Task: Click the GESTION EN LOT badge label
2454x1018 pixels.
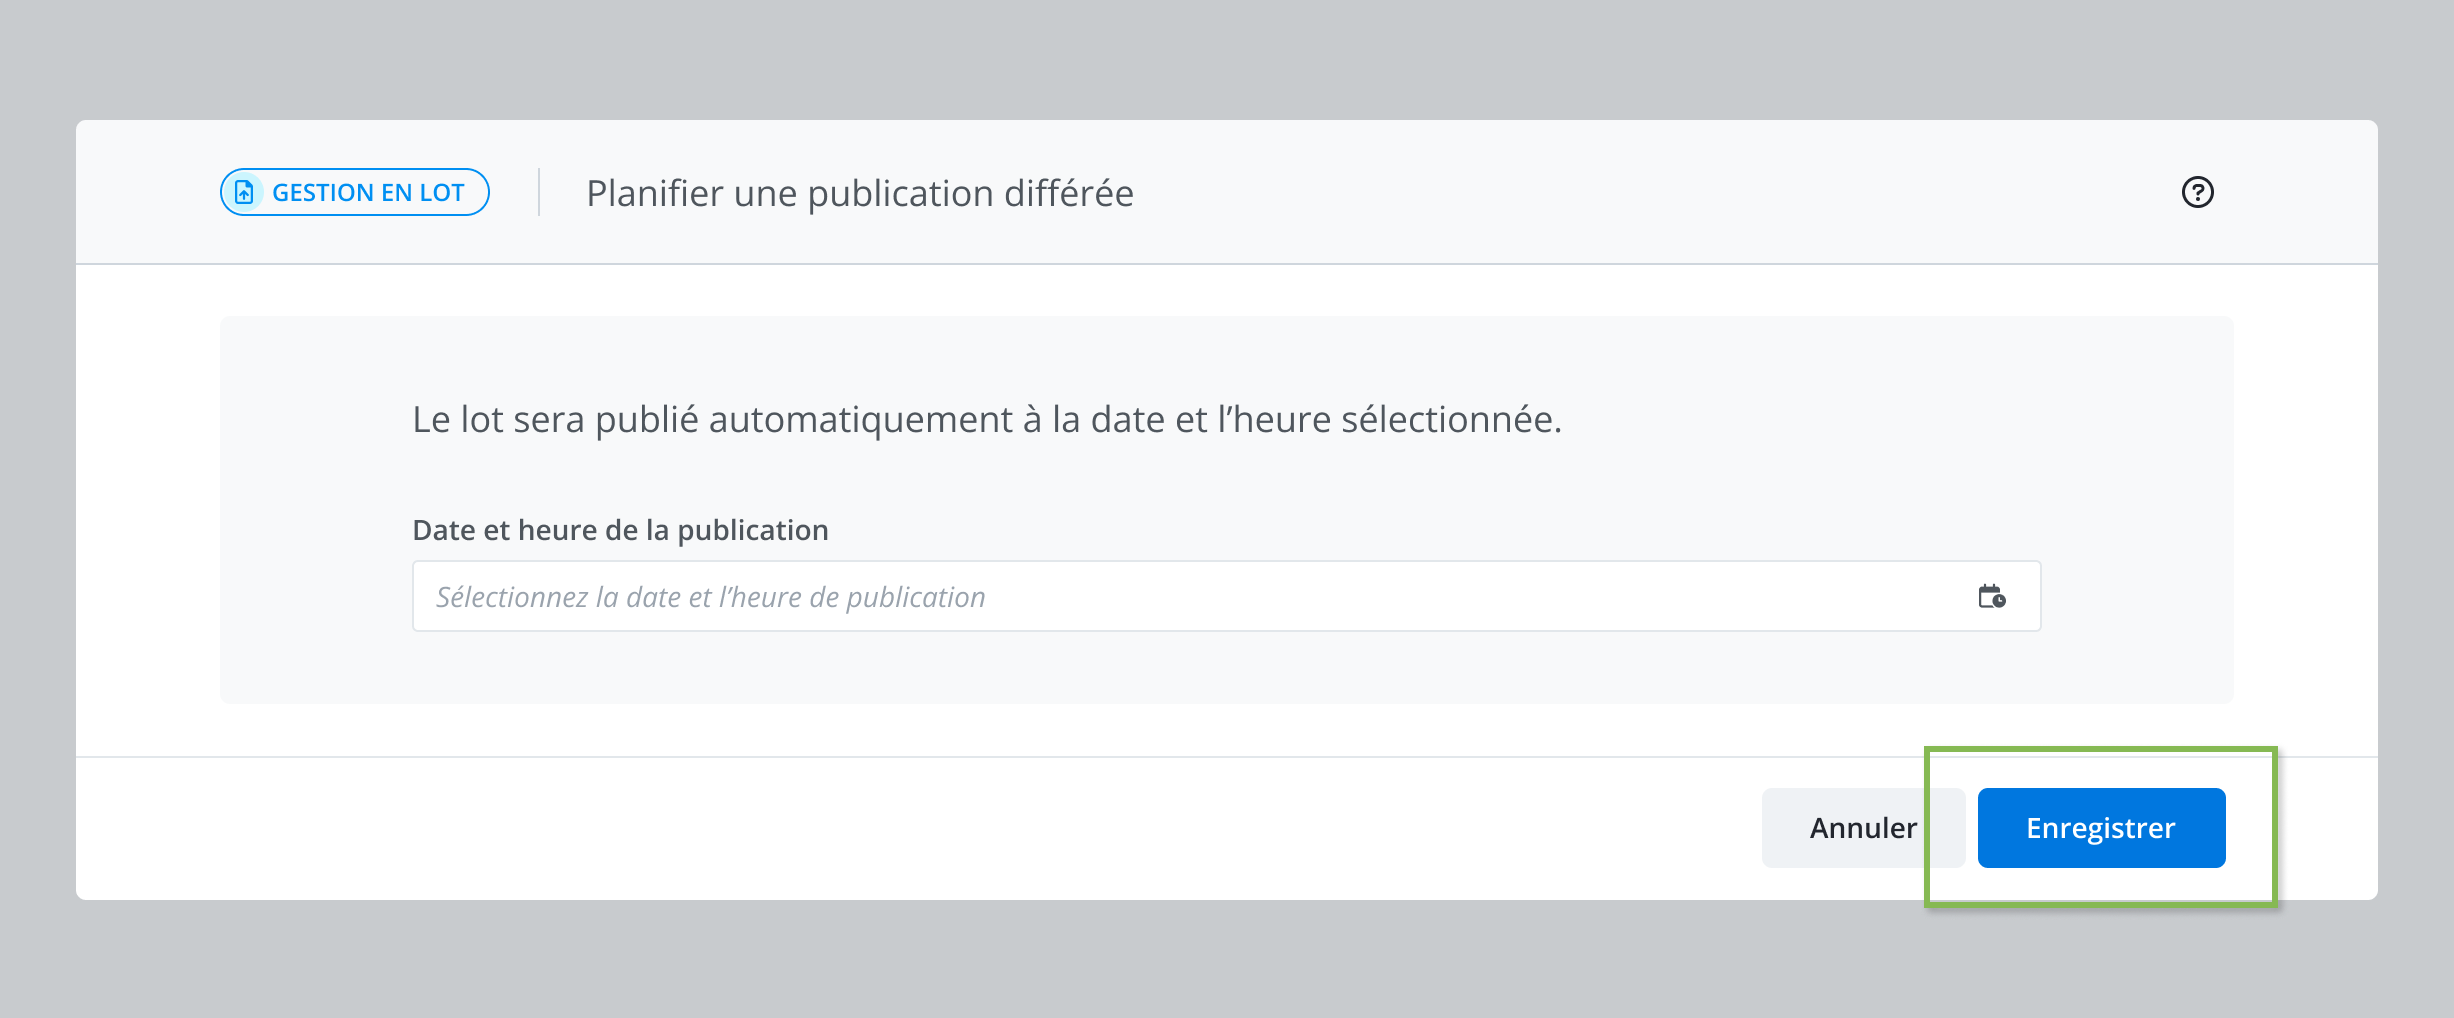Action: coord(368,192)
